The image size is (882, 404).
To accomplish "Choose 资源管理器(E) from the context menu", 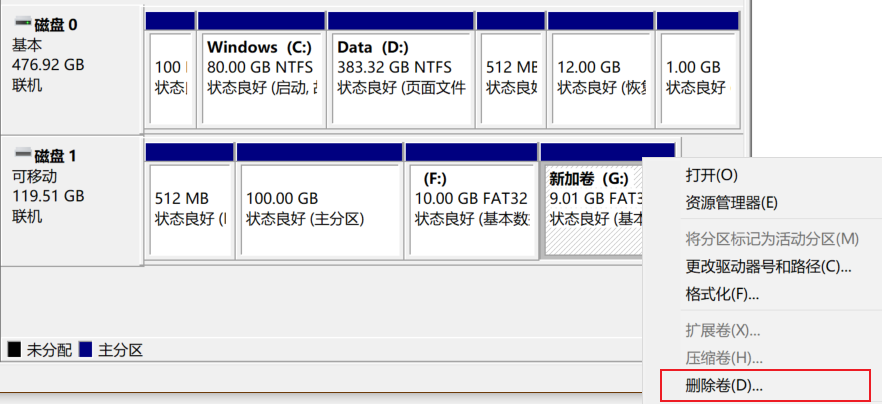I will (x=731, y=203).
